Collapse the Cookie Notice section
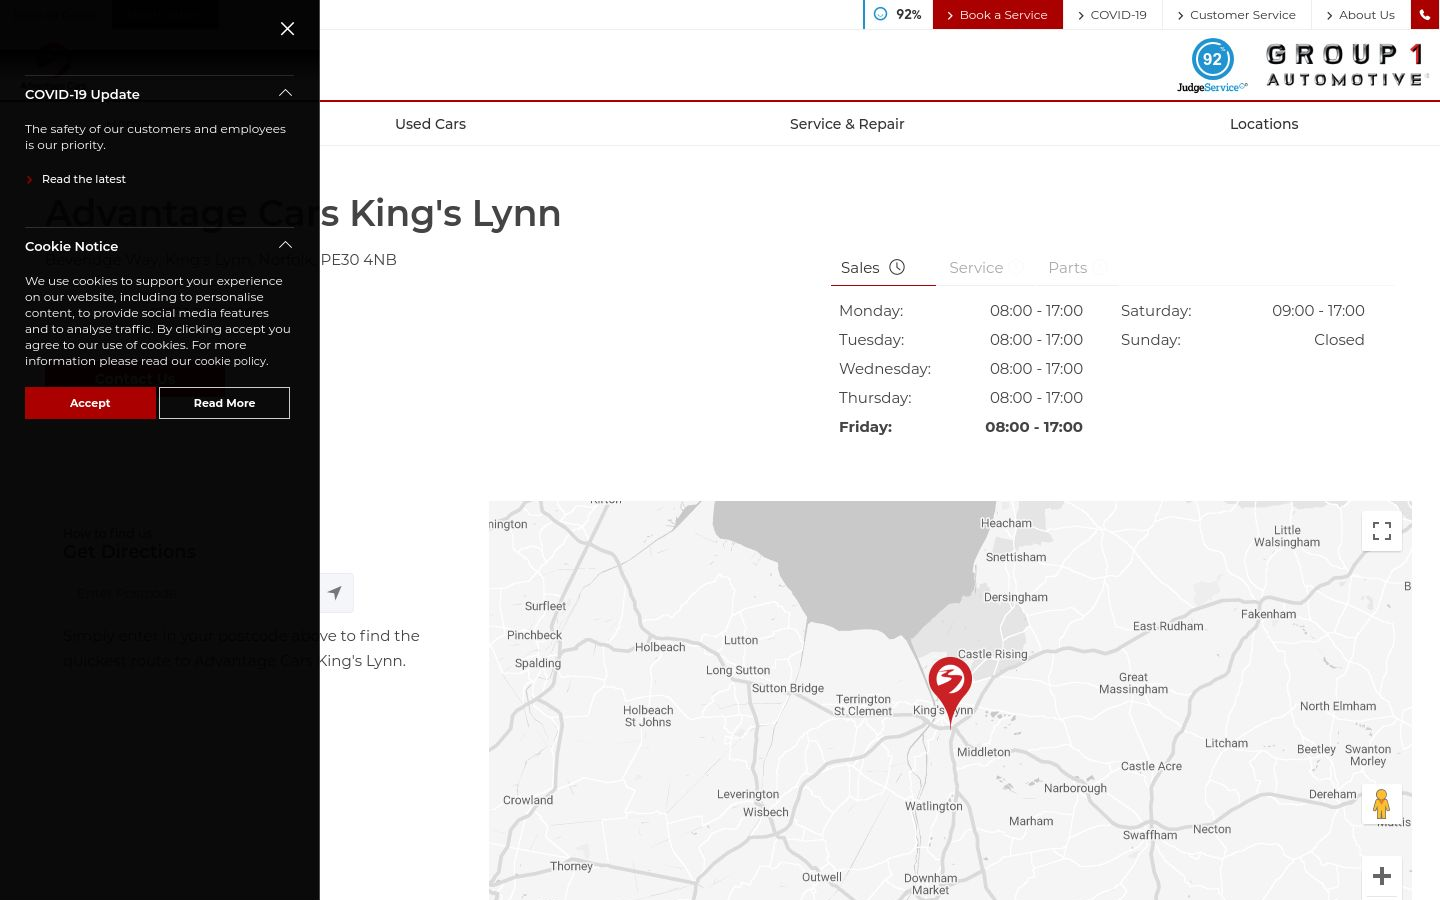This screenshot has height=900, width=1440. (285, 245)
